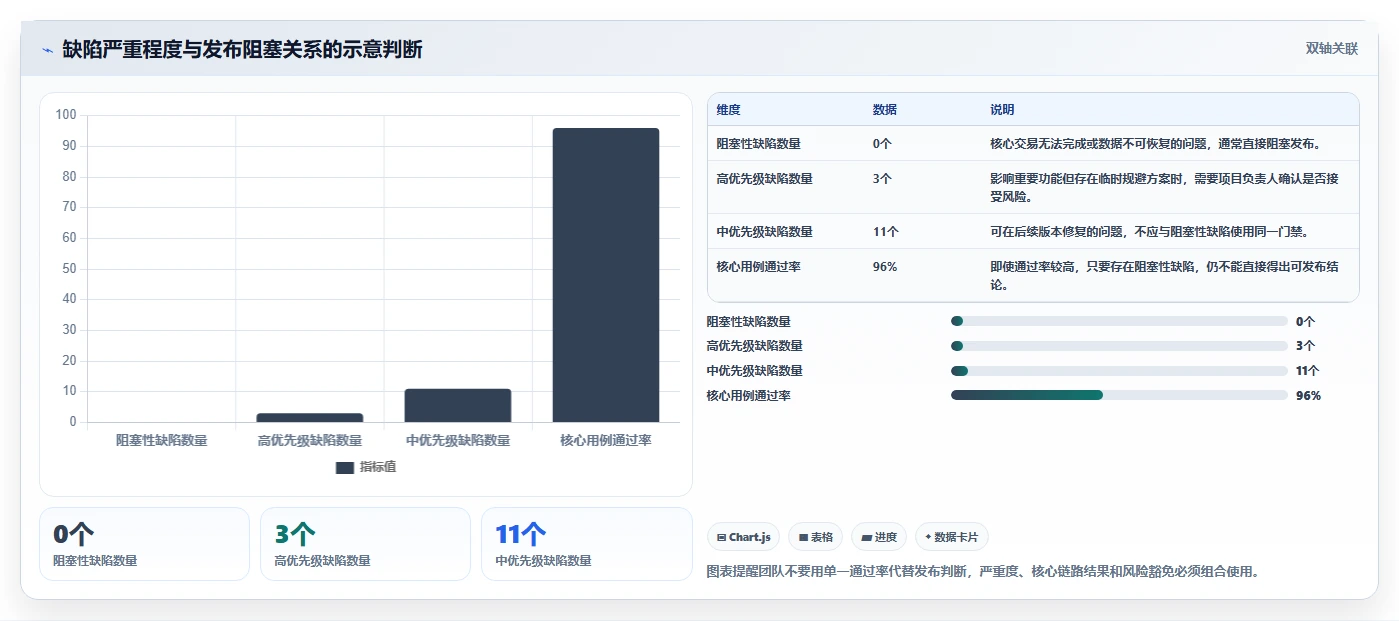This screenshot has width=1399, height=621.
Task: Click the 中优先级缺陷数量 bar in chart
Action: tap(458, 405)
